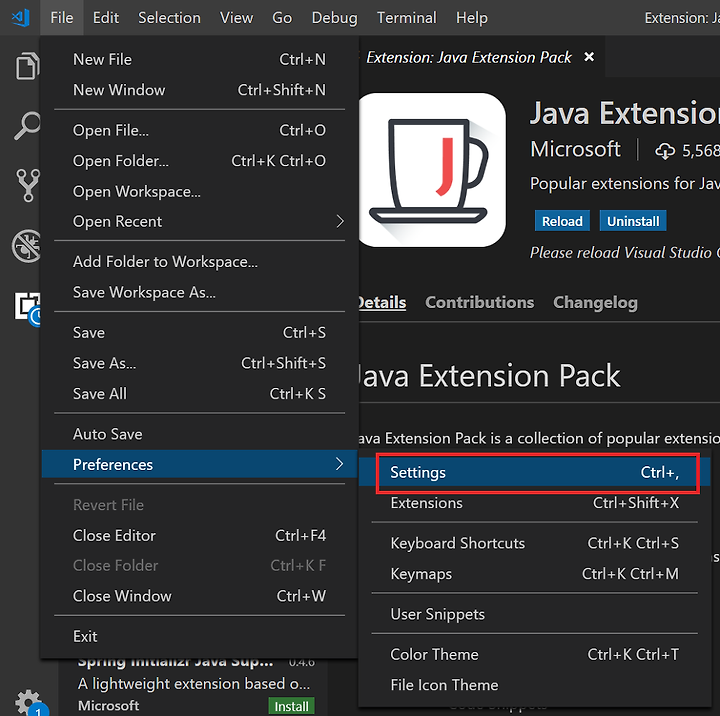Choose Save All
The image size is (720, 716).
coord(199,394)
